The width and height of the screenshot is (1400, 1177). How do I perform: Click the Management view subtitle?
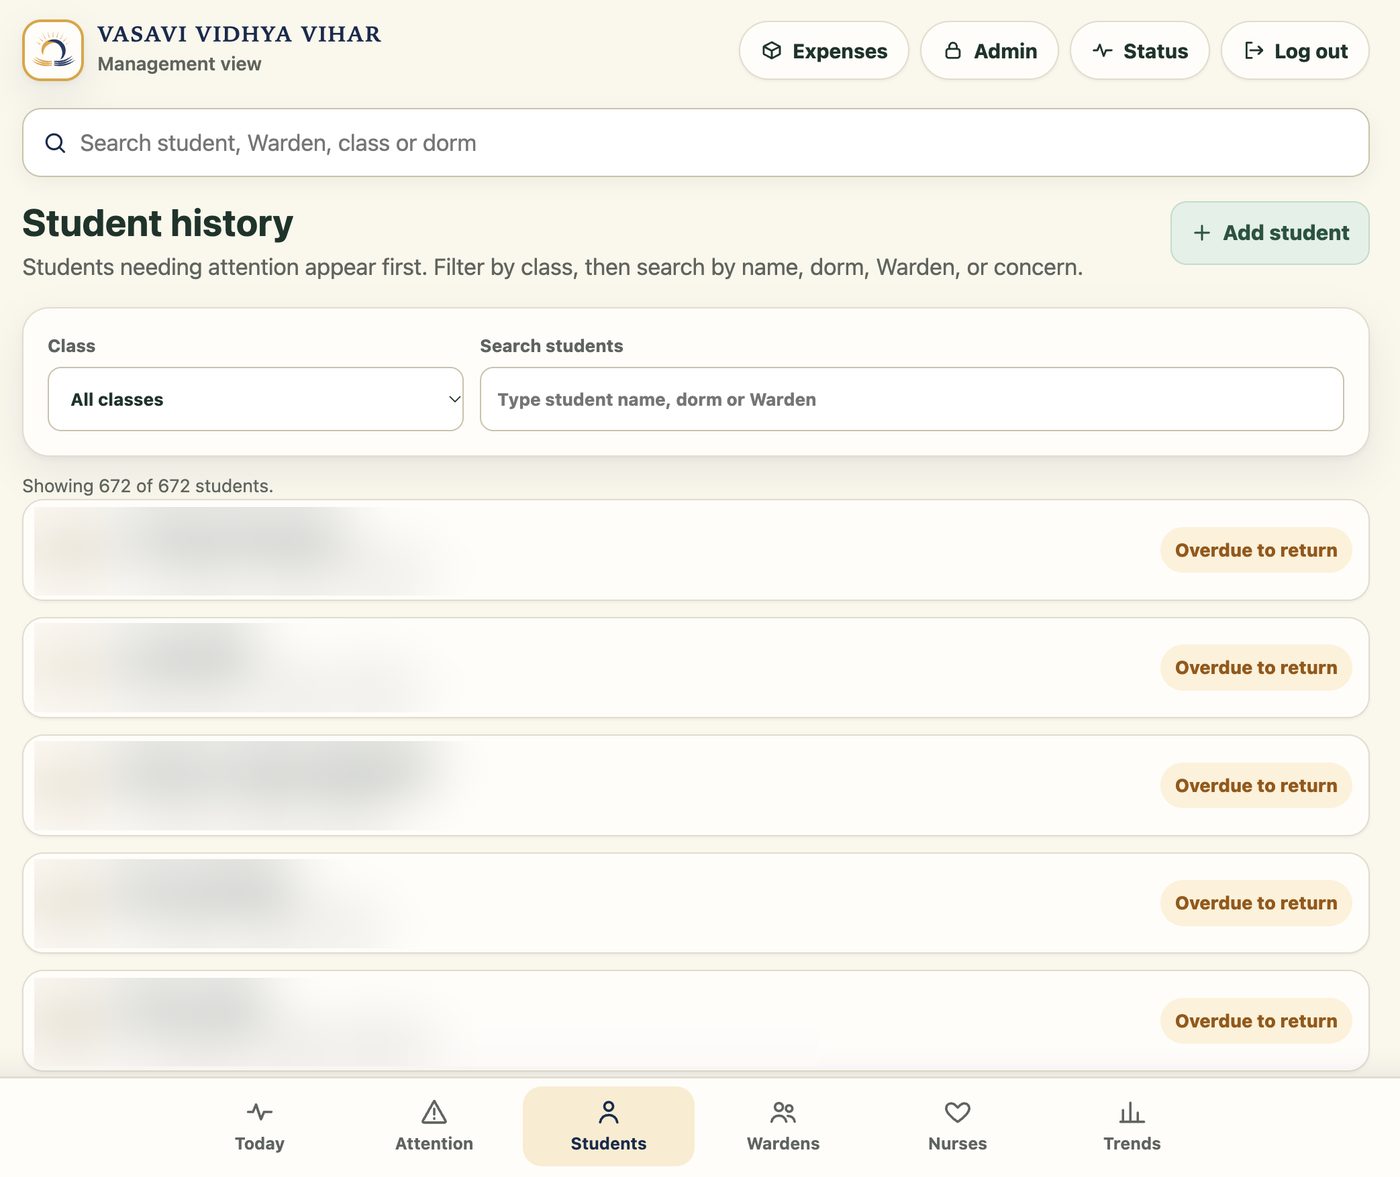179,64
